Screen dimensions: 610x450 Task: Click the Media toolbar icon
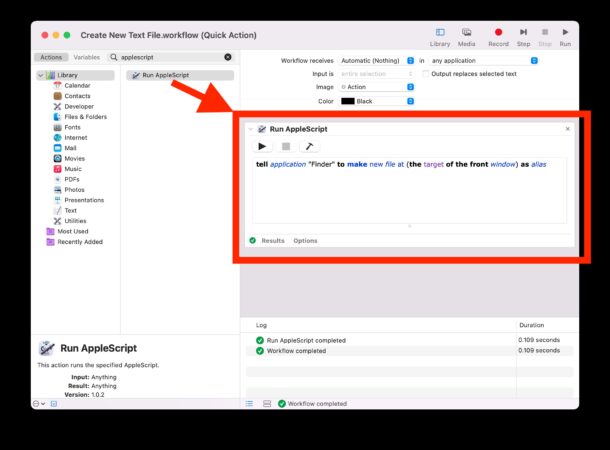coord(466,36)
